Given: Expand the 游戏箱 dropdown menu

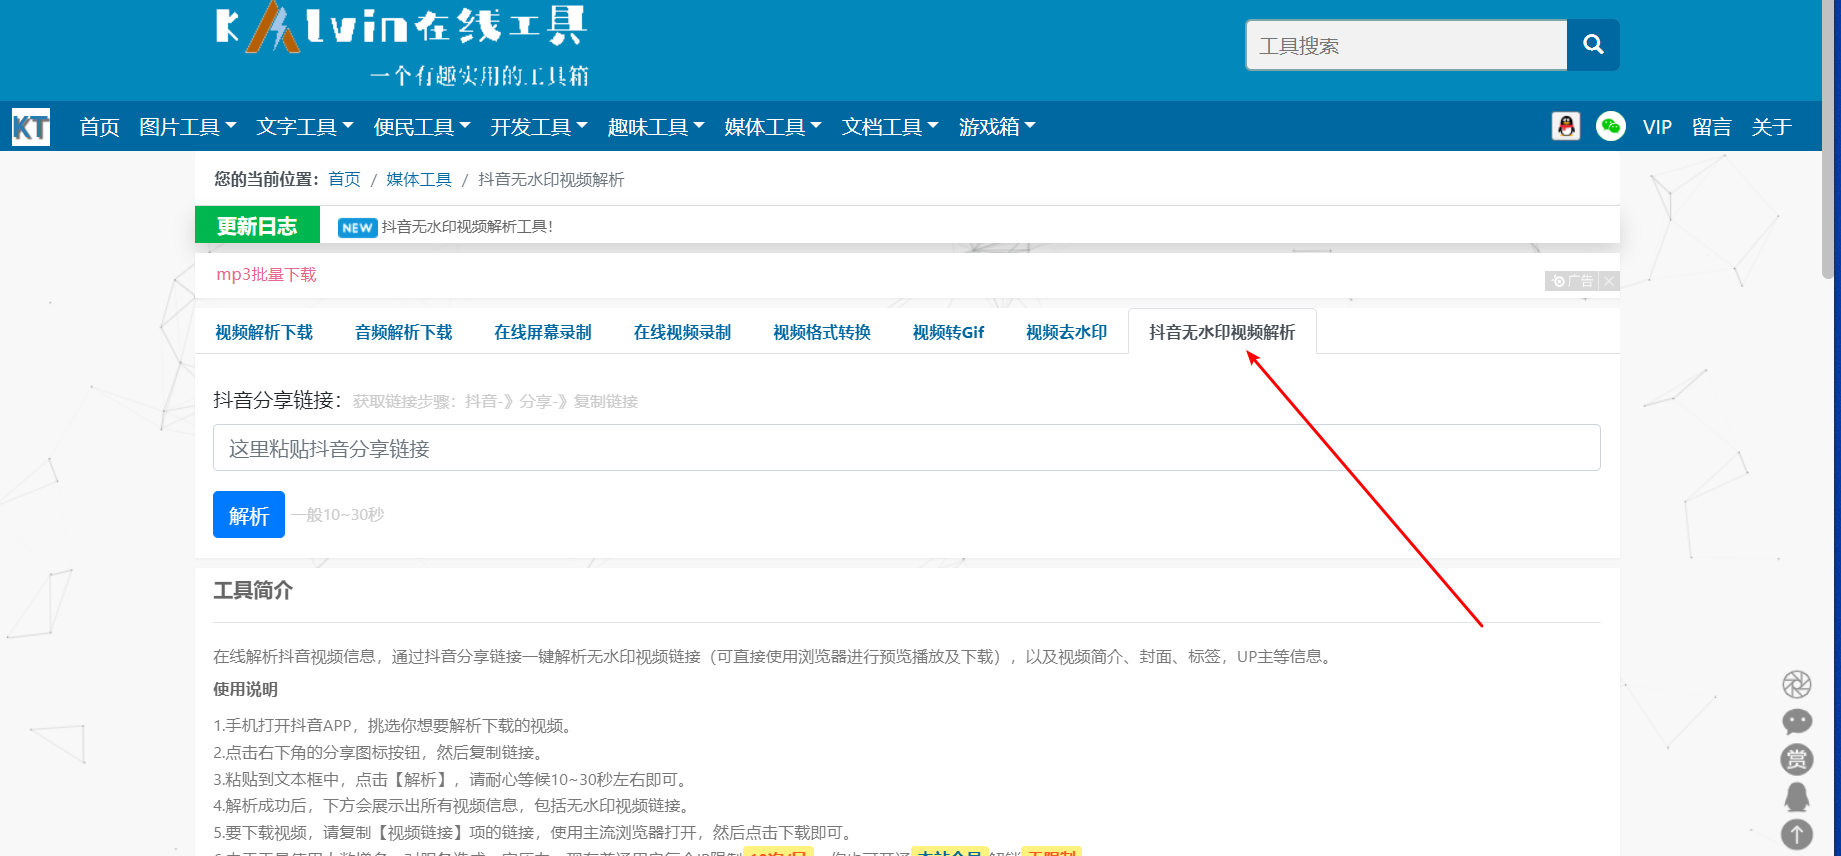Looking at the screenshot, I should 996,127.
